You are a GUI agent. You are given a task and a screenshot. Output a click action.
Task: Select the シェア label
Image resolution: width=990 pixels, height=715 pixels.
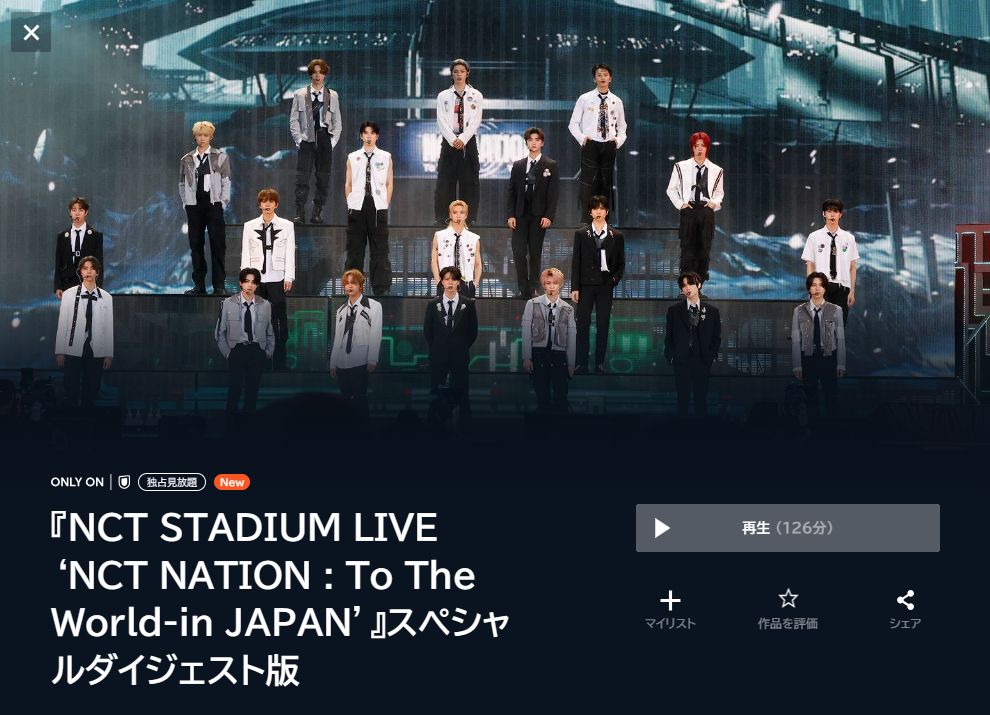point(905,623)
